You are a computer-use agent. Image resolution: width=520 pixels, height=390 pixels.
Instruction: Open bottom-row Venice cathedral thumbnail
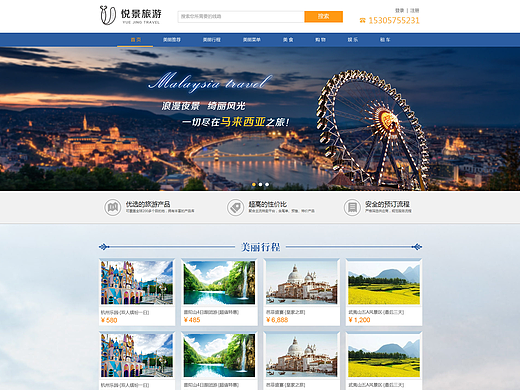[x=302, y=356]
